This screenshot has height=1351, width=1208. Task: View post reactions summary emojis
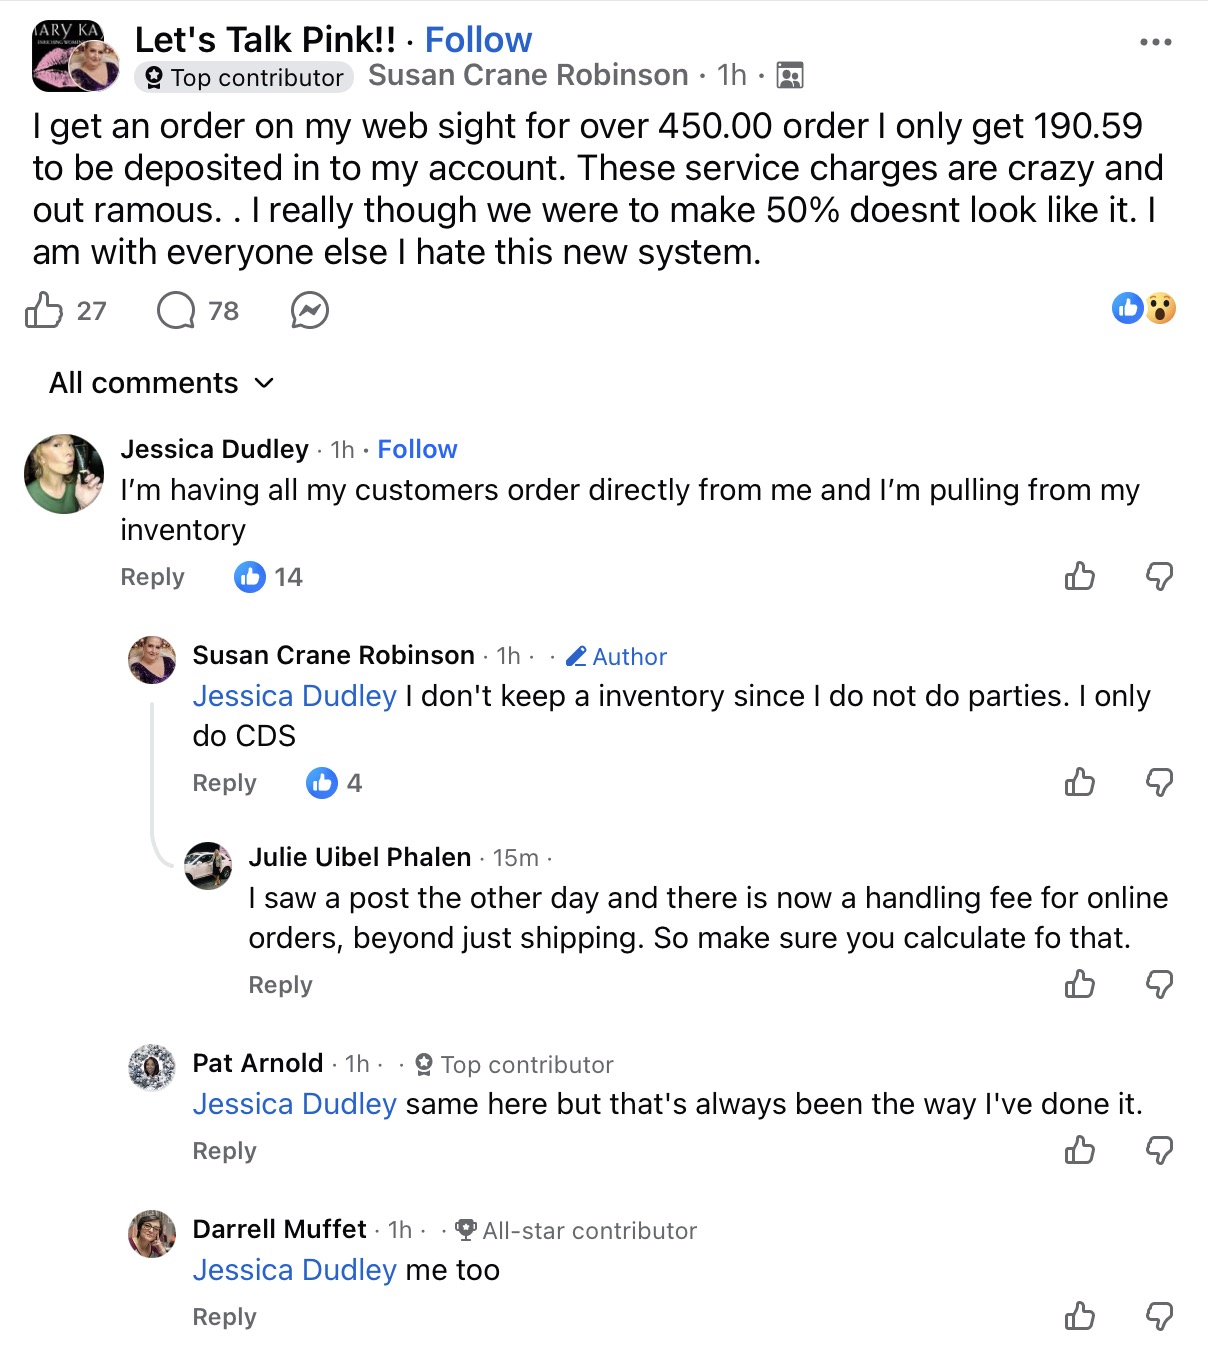[x=1144, y=308]
